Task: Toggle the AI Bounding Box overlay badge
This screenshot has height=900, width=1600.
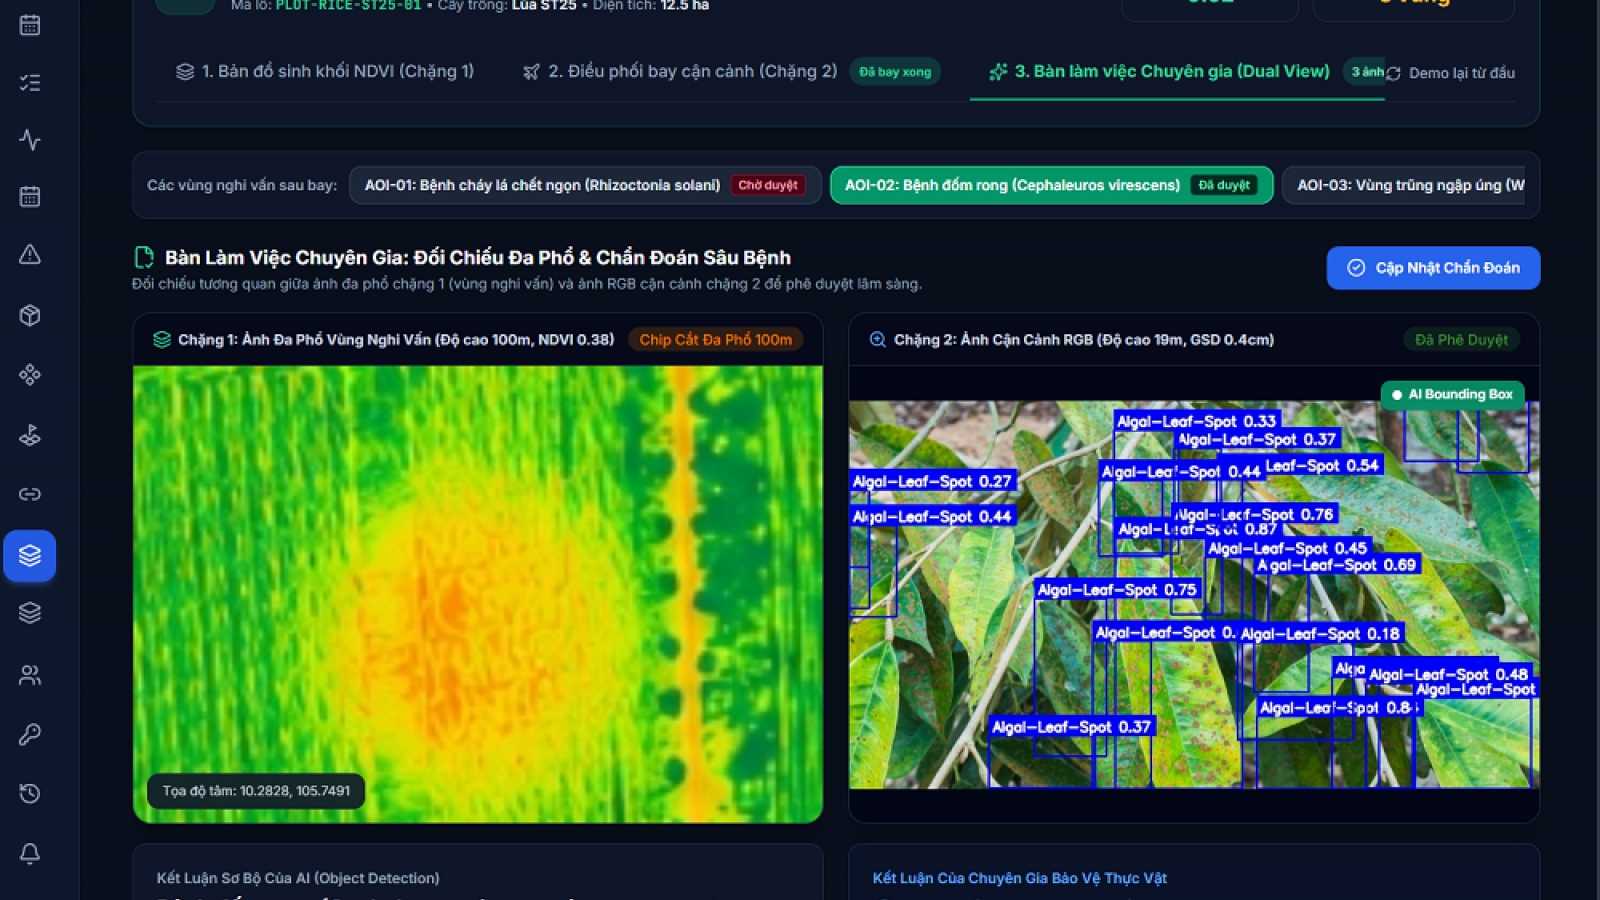Action: tap(1453, 394)
